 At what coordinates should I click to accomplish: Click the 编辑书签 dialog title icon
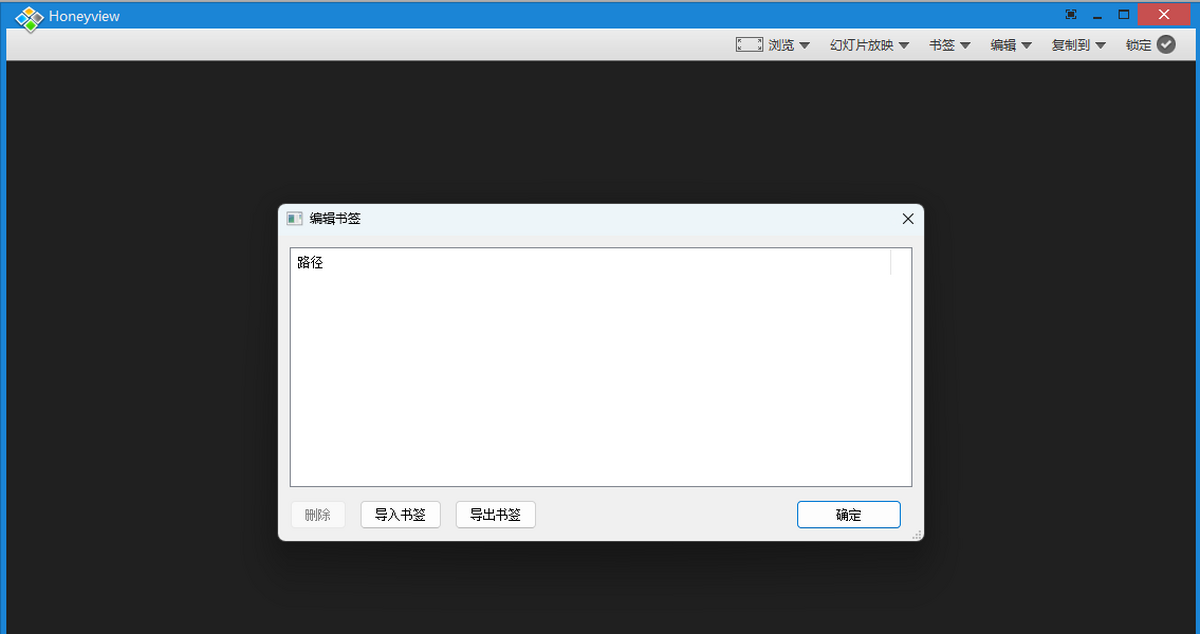(x=294, y=219)
